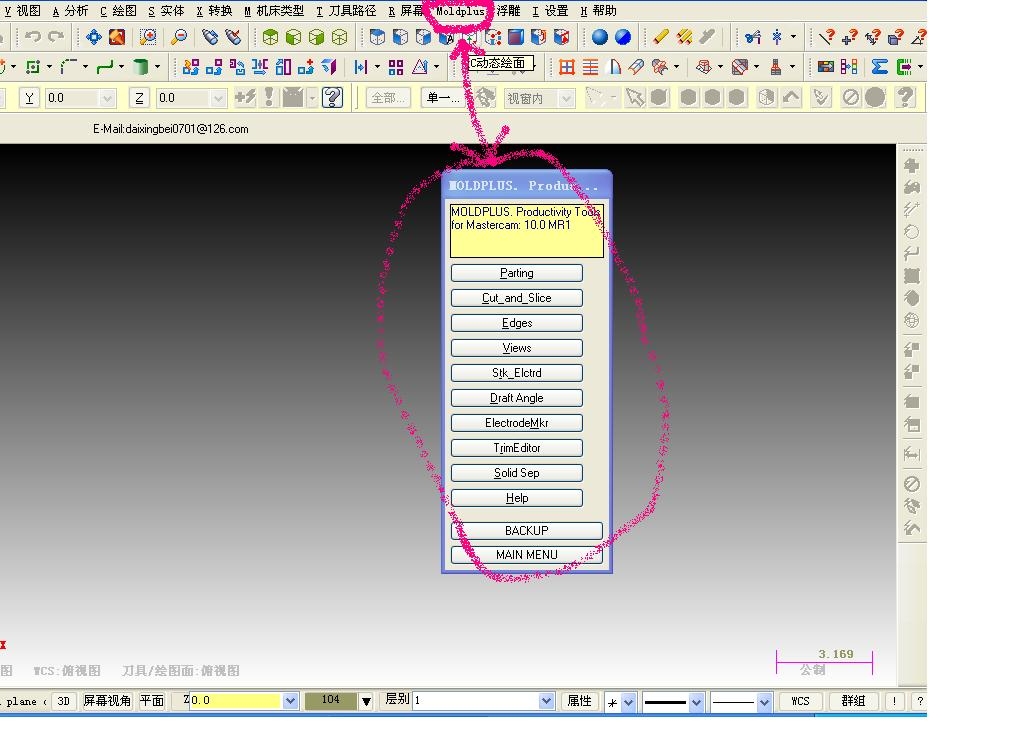
Task: Click the blue Sigma icon
Action: click(880, 67)
